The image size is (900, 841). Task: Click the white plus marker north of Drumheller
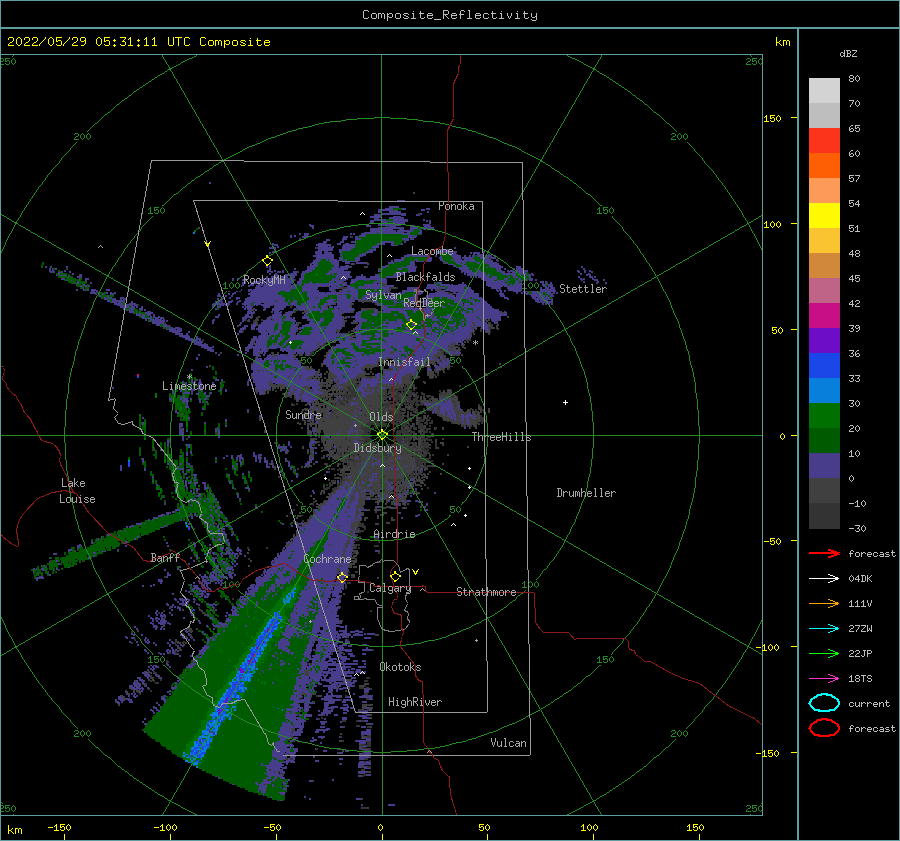[x=565, y=402]
